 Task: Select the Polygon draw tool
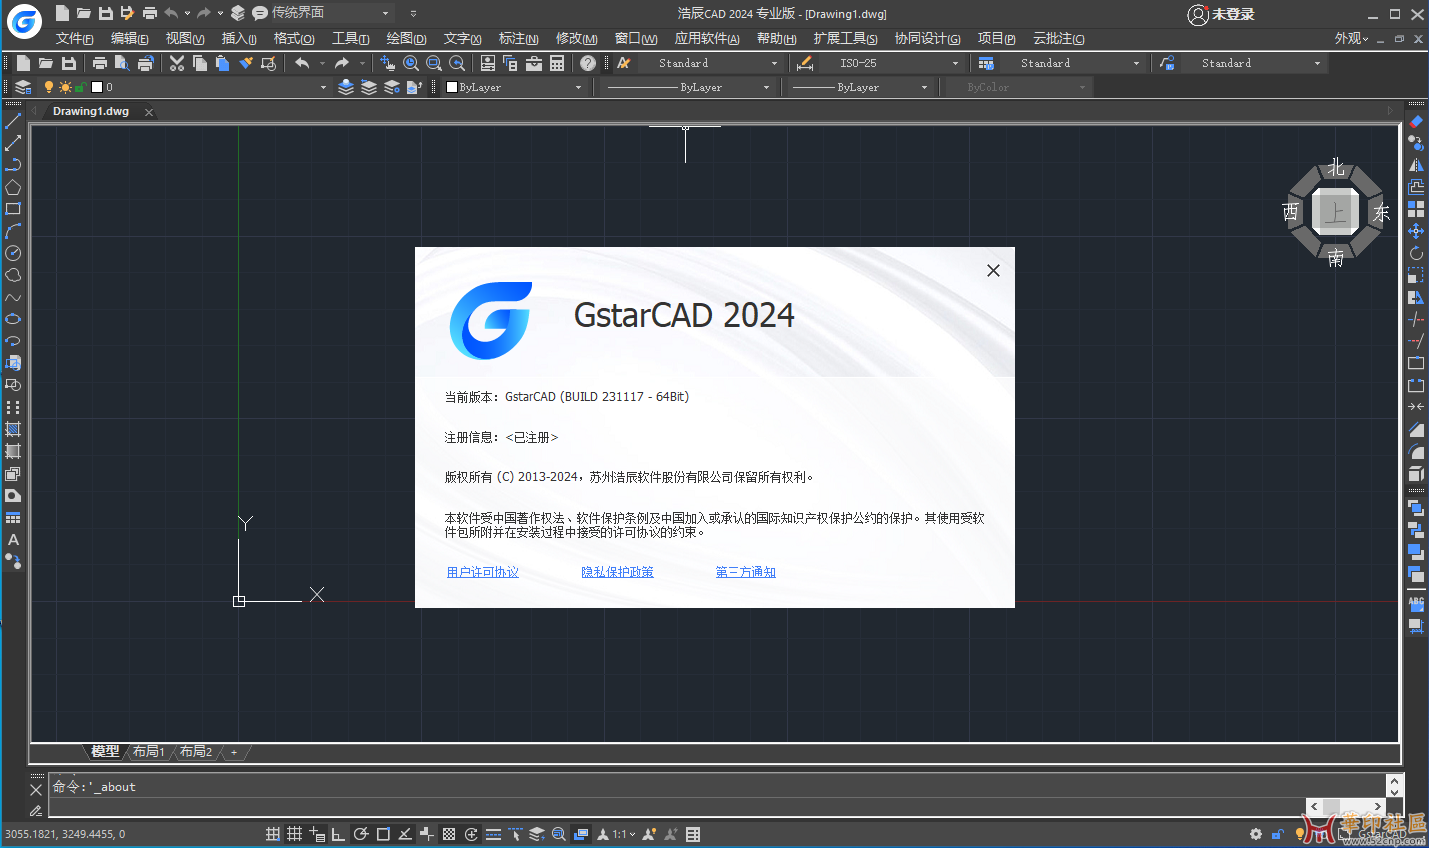(x=13, y=187)
